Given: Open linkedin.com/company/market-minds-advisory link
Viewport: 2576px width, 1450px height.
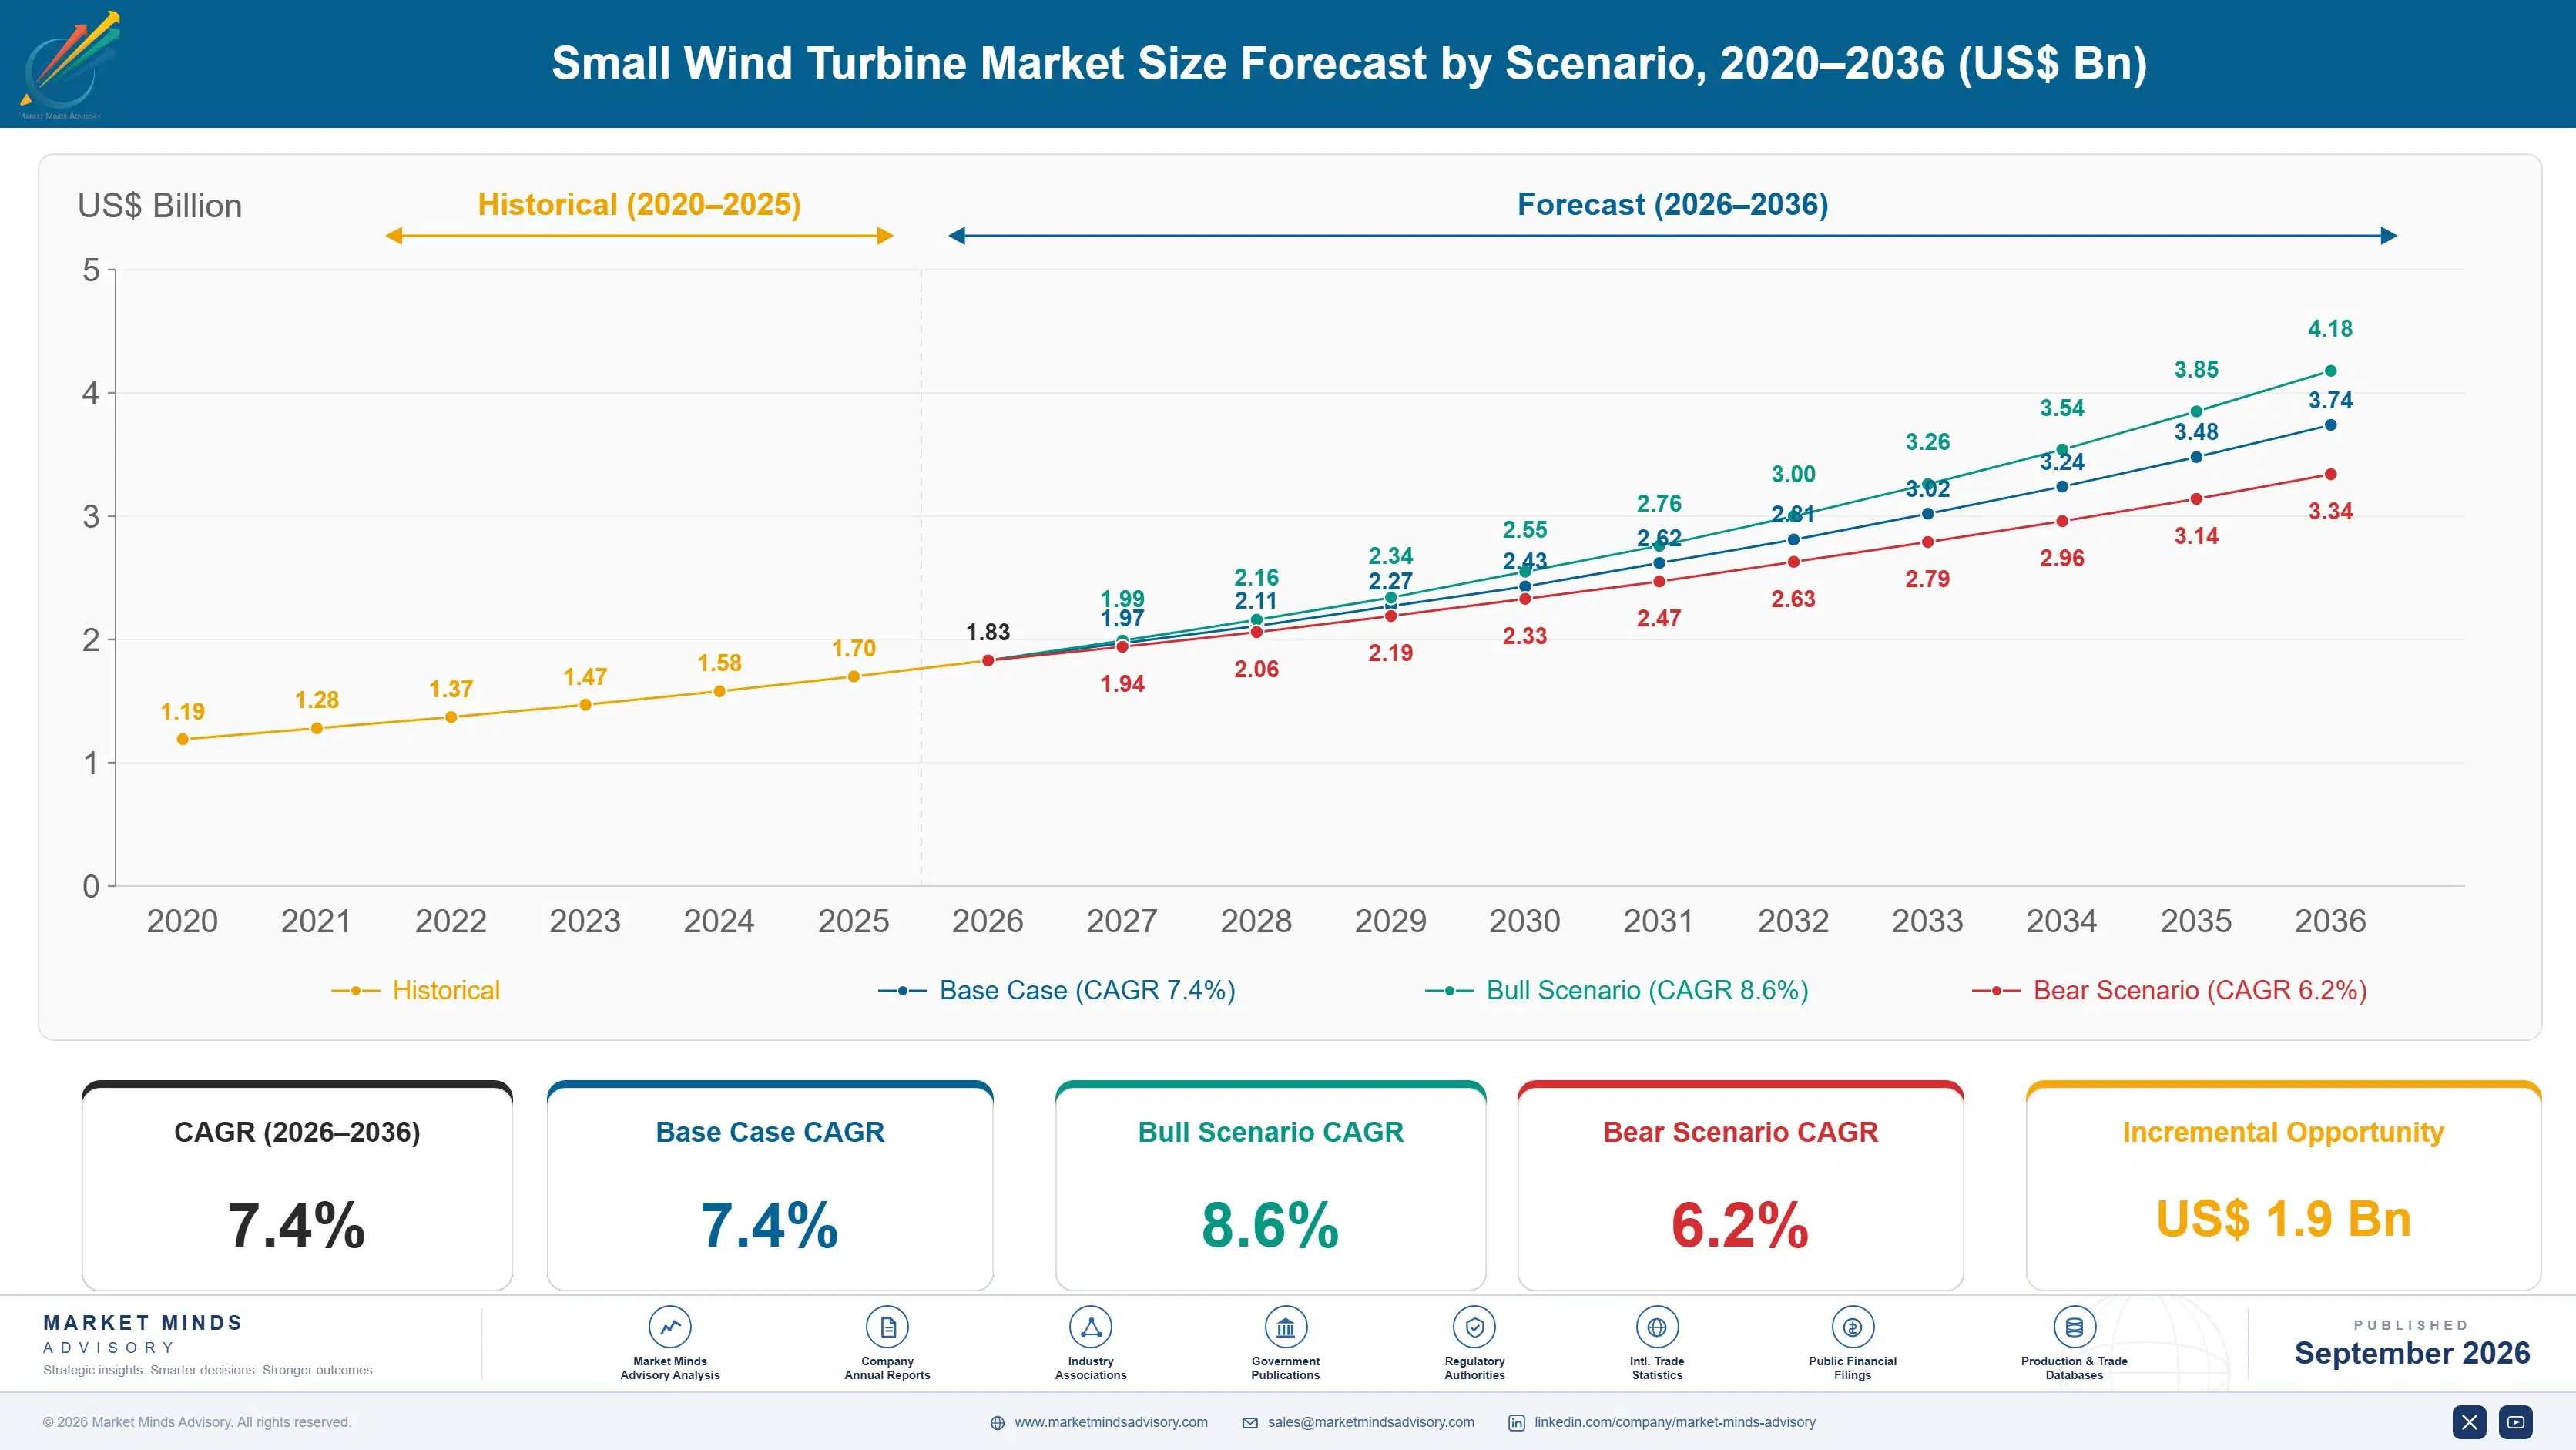Looking at the screenshot, I should tap(1675, 1422).
